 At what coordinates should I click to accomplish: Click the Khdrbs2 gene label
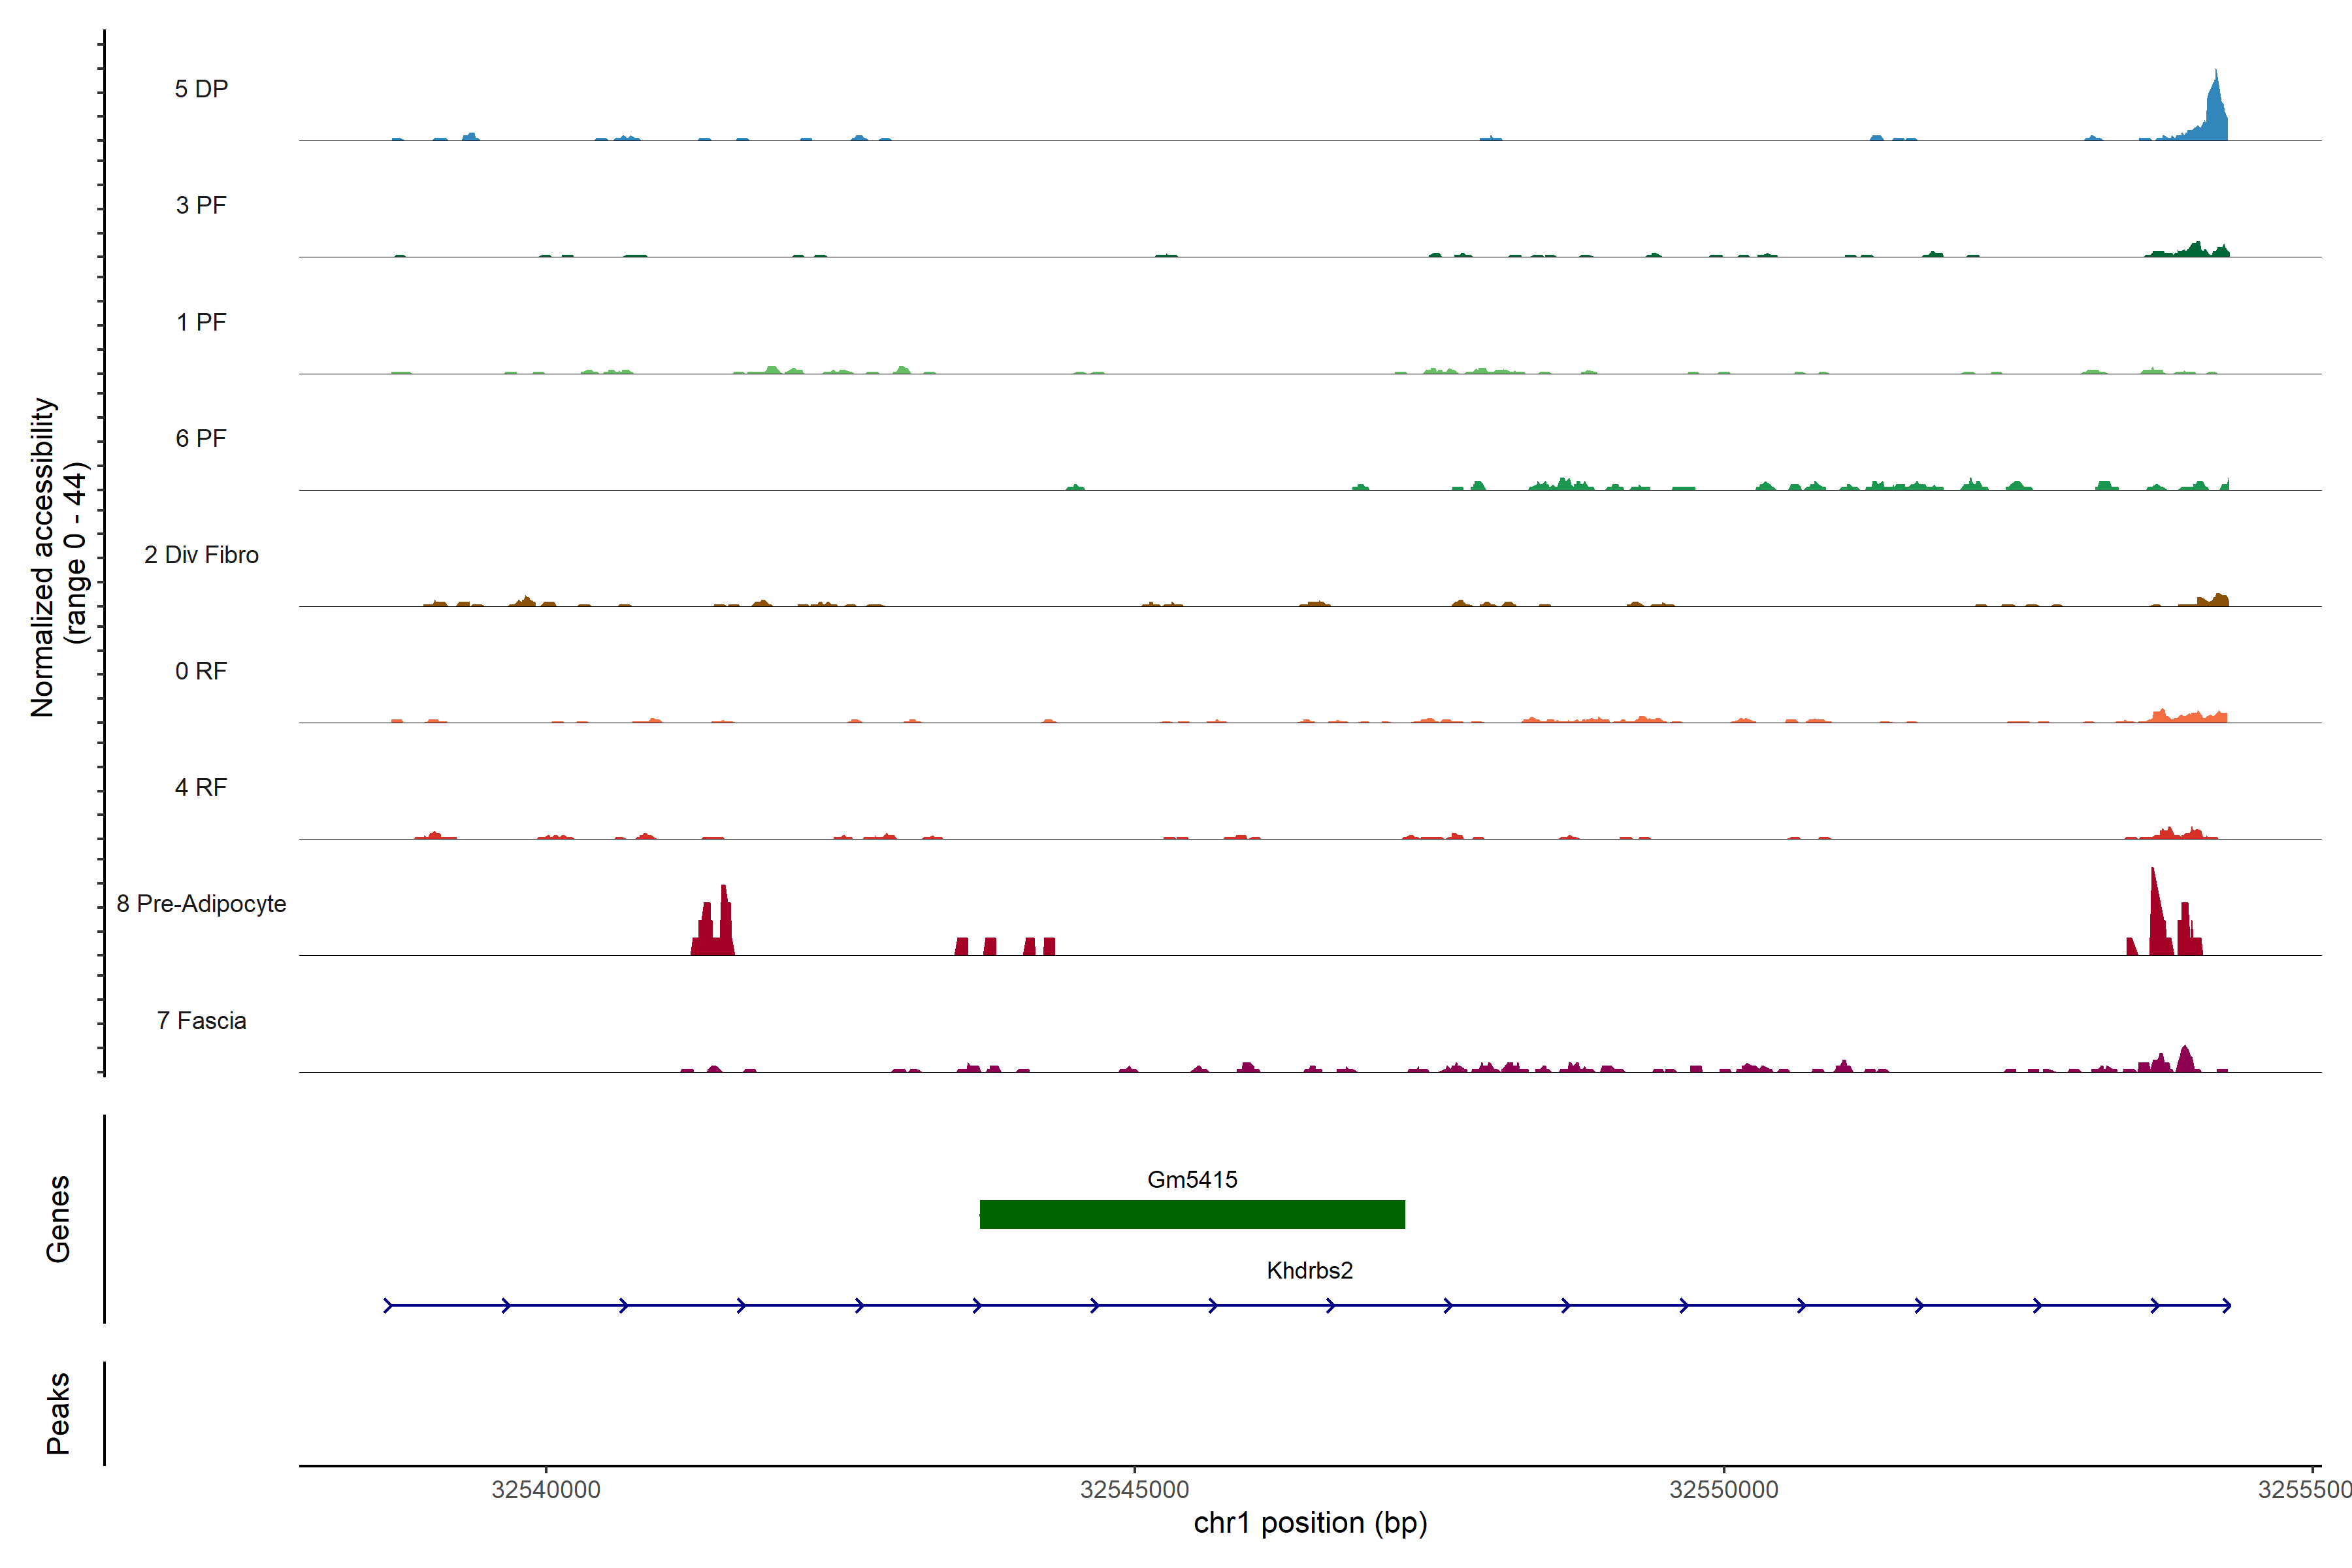tap(1309, 1270)
